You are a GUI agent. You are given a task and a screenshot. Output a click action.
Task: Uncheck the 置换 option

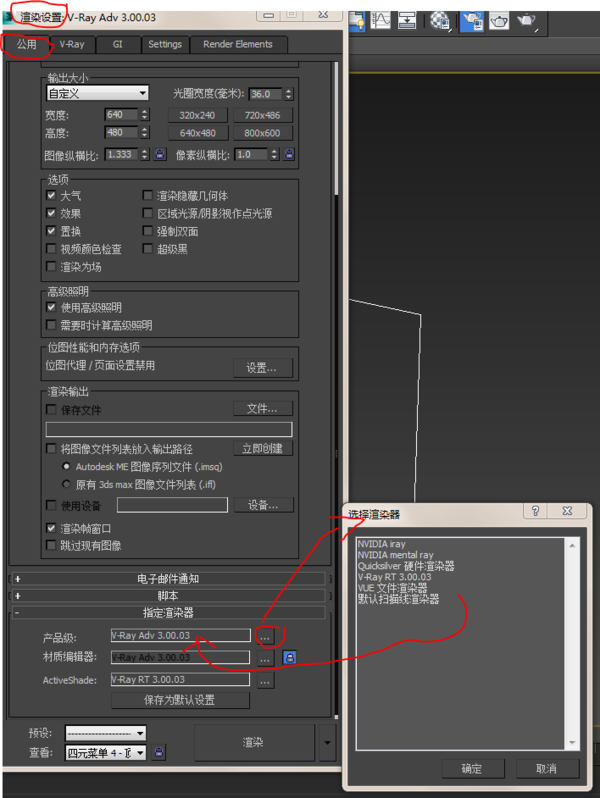pyautogui.click(x=51, y=231)
